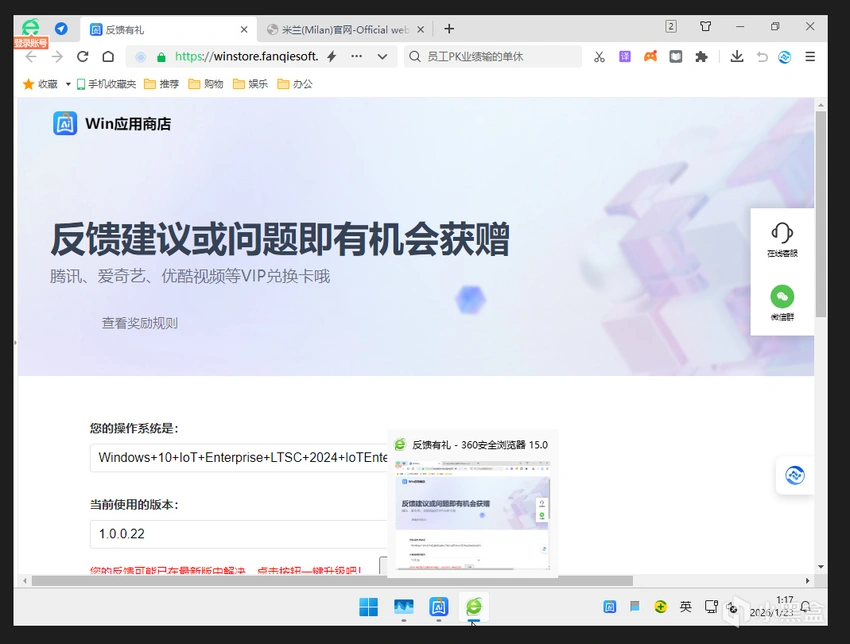850x644 pixels.
Task: Open the browser hamburger main menu
Action: coord(810,57)
